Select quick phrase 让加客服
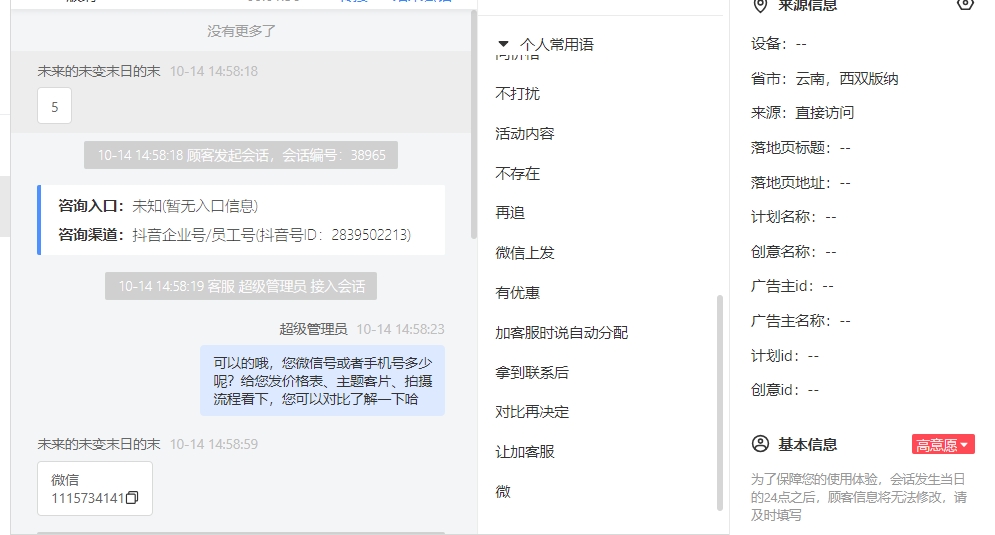Viewport: 995px width, 535px height. (525, 452)
